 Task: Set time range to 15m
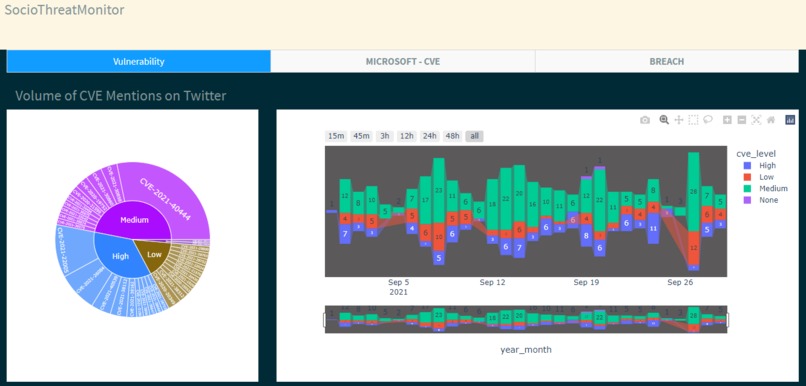point(336,136)
